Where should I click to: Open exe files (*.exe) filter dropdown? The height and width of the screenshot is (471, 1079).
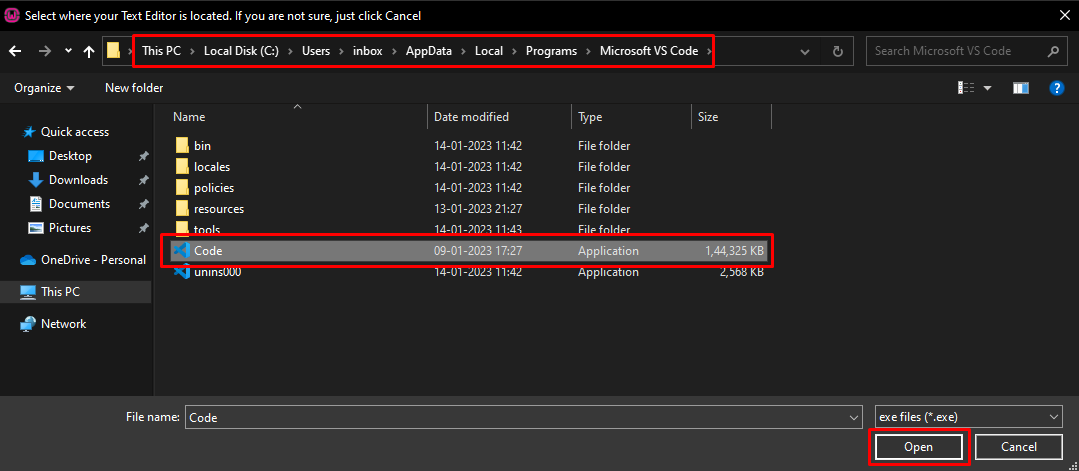pos(968,417)
